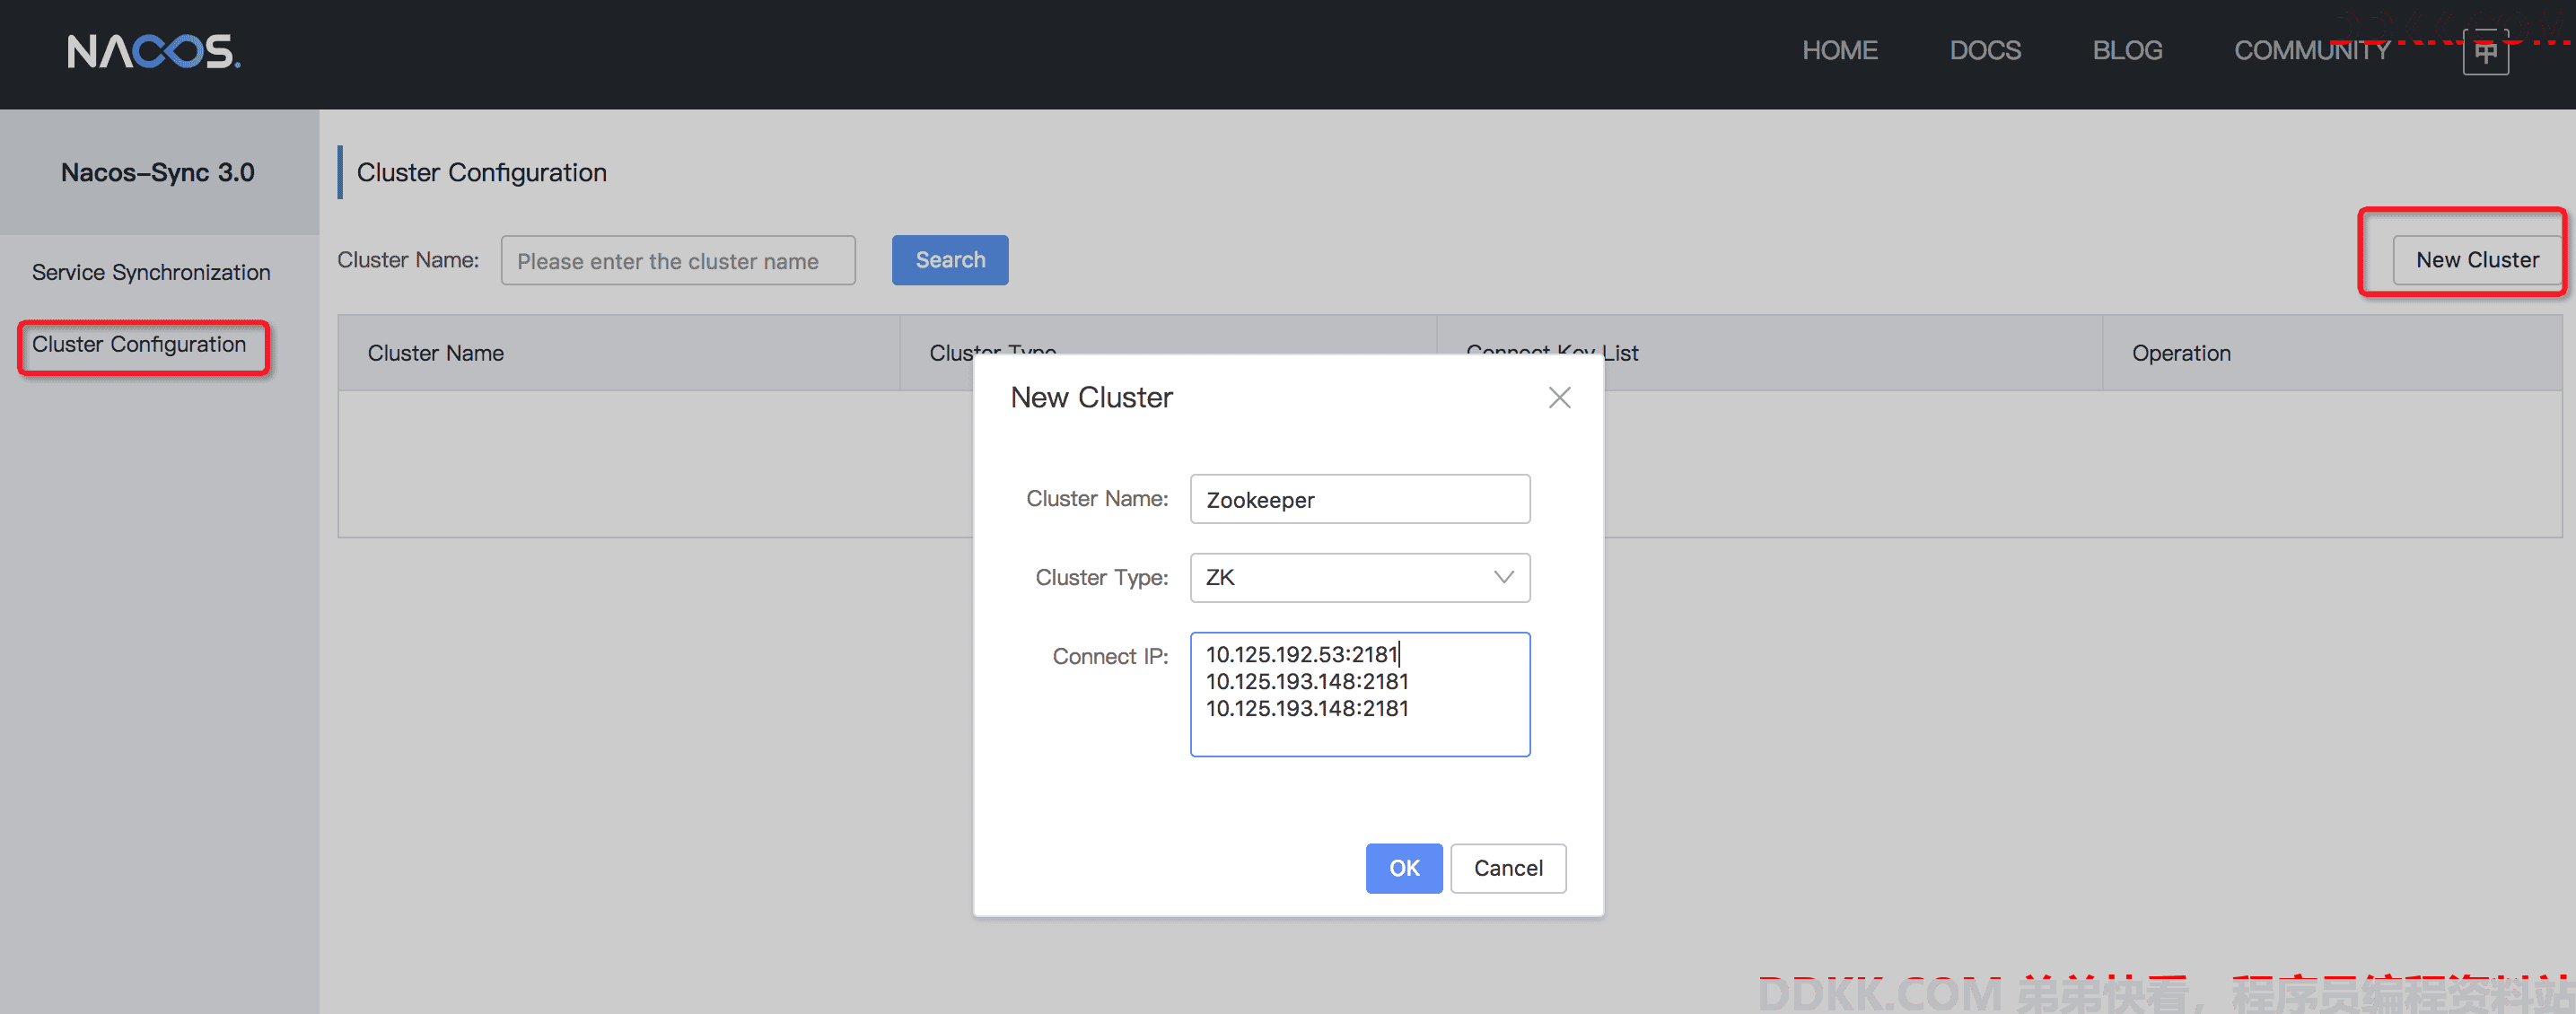Open the DOCS menu item

click(1985, 50)
